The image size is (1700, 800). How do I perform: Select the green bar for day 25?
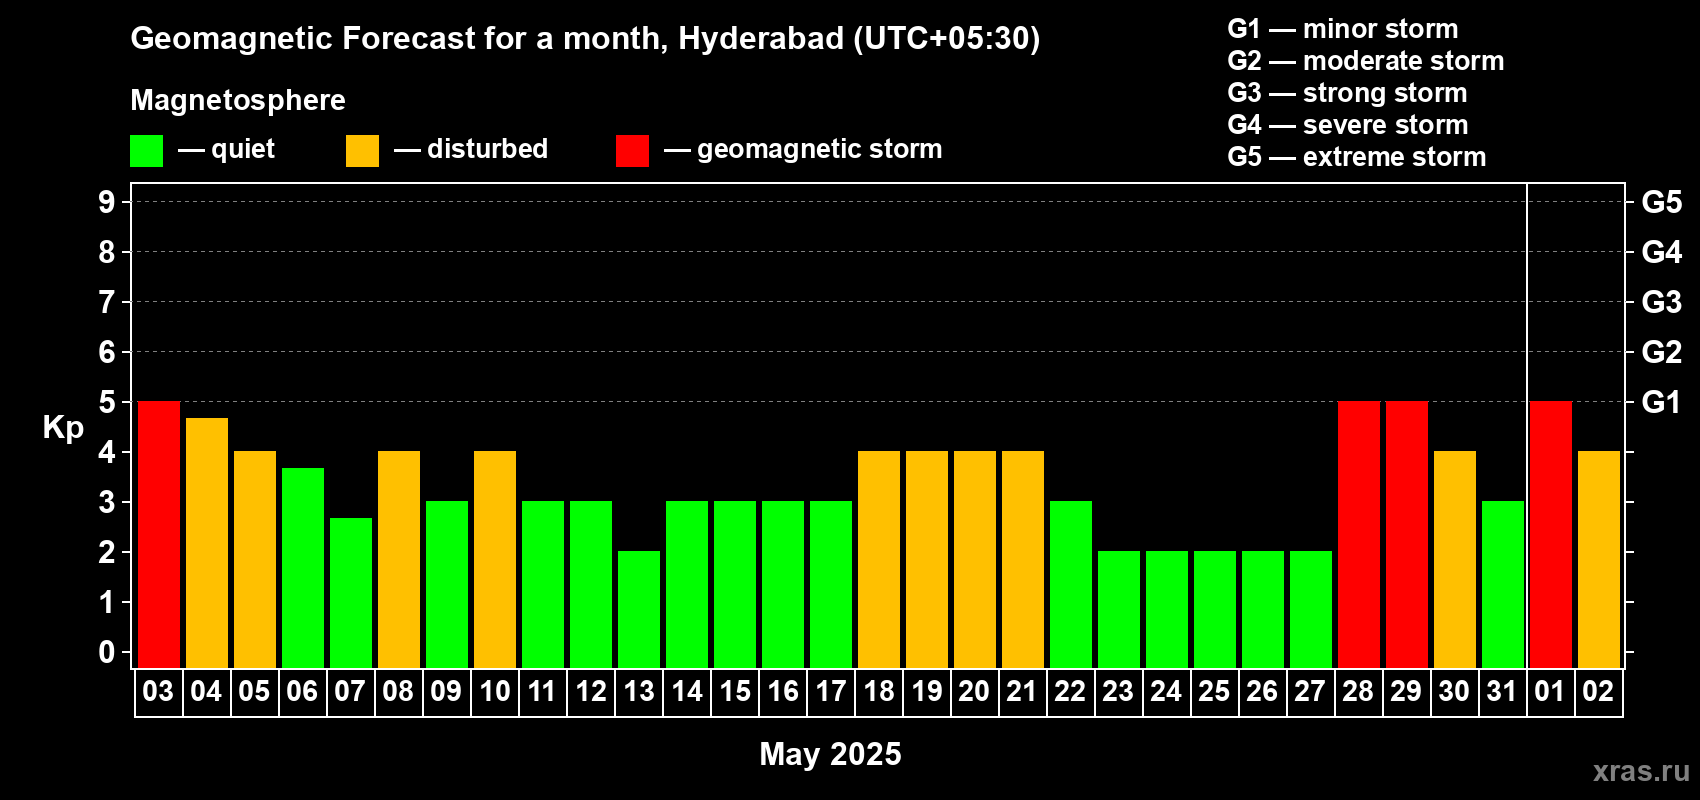coord(1215,610)
